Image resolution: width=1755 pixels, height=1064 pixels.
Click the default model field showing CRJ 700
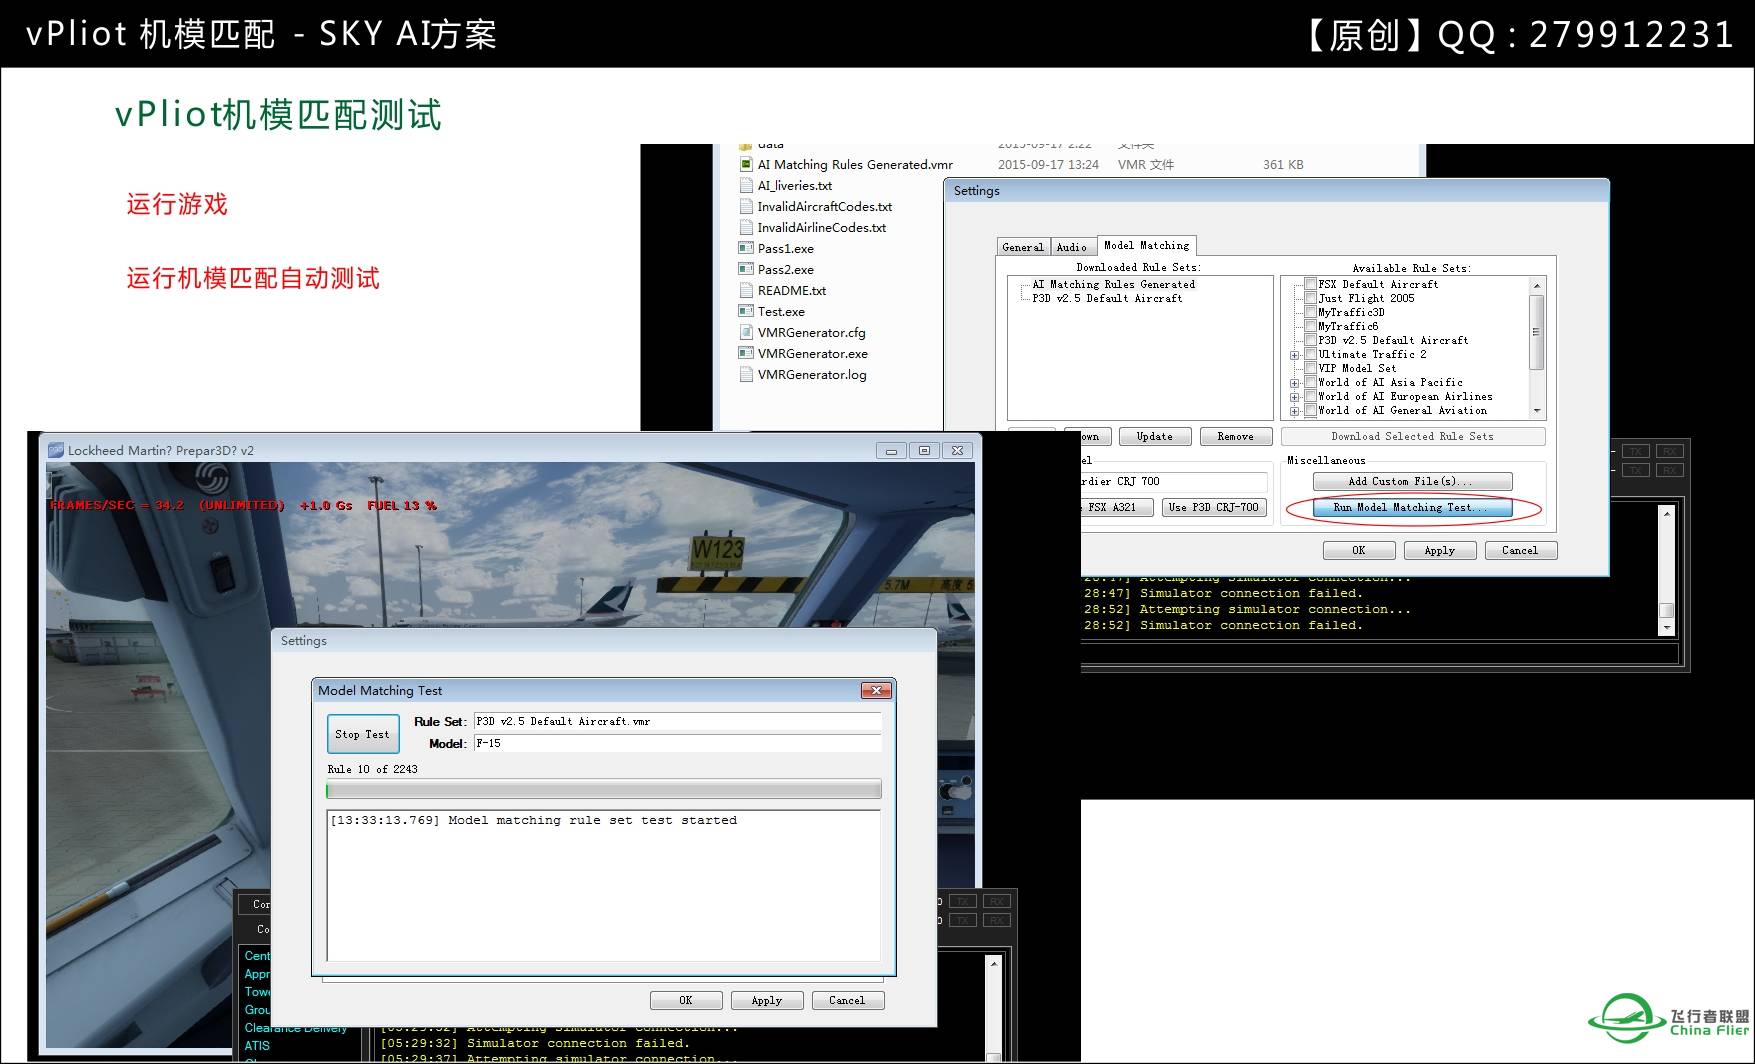tap(1173, 481)
